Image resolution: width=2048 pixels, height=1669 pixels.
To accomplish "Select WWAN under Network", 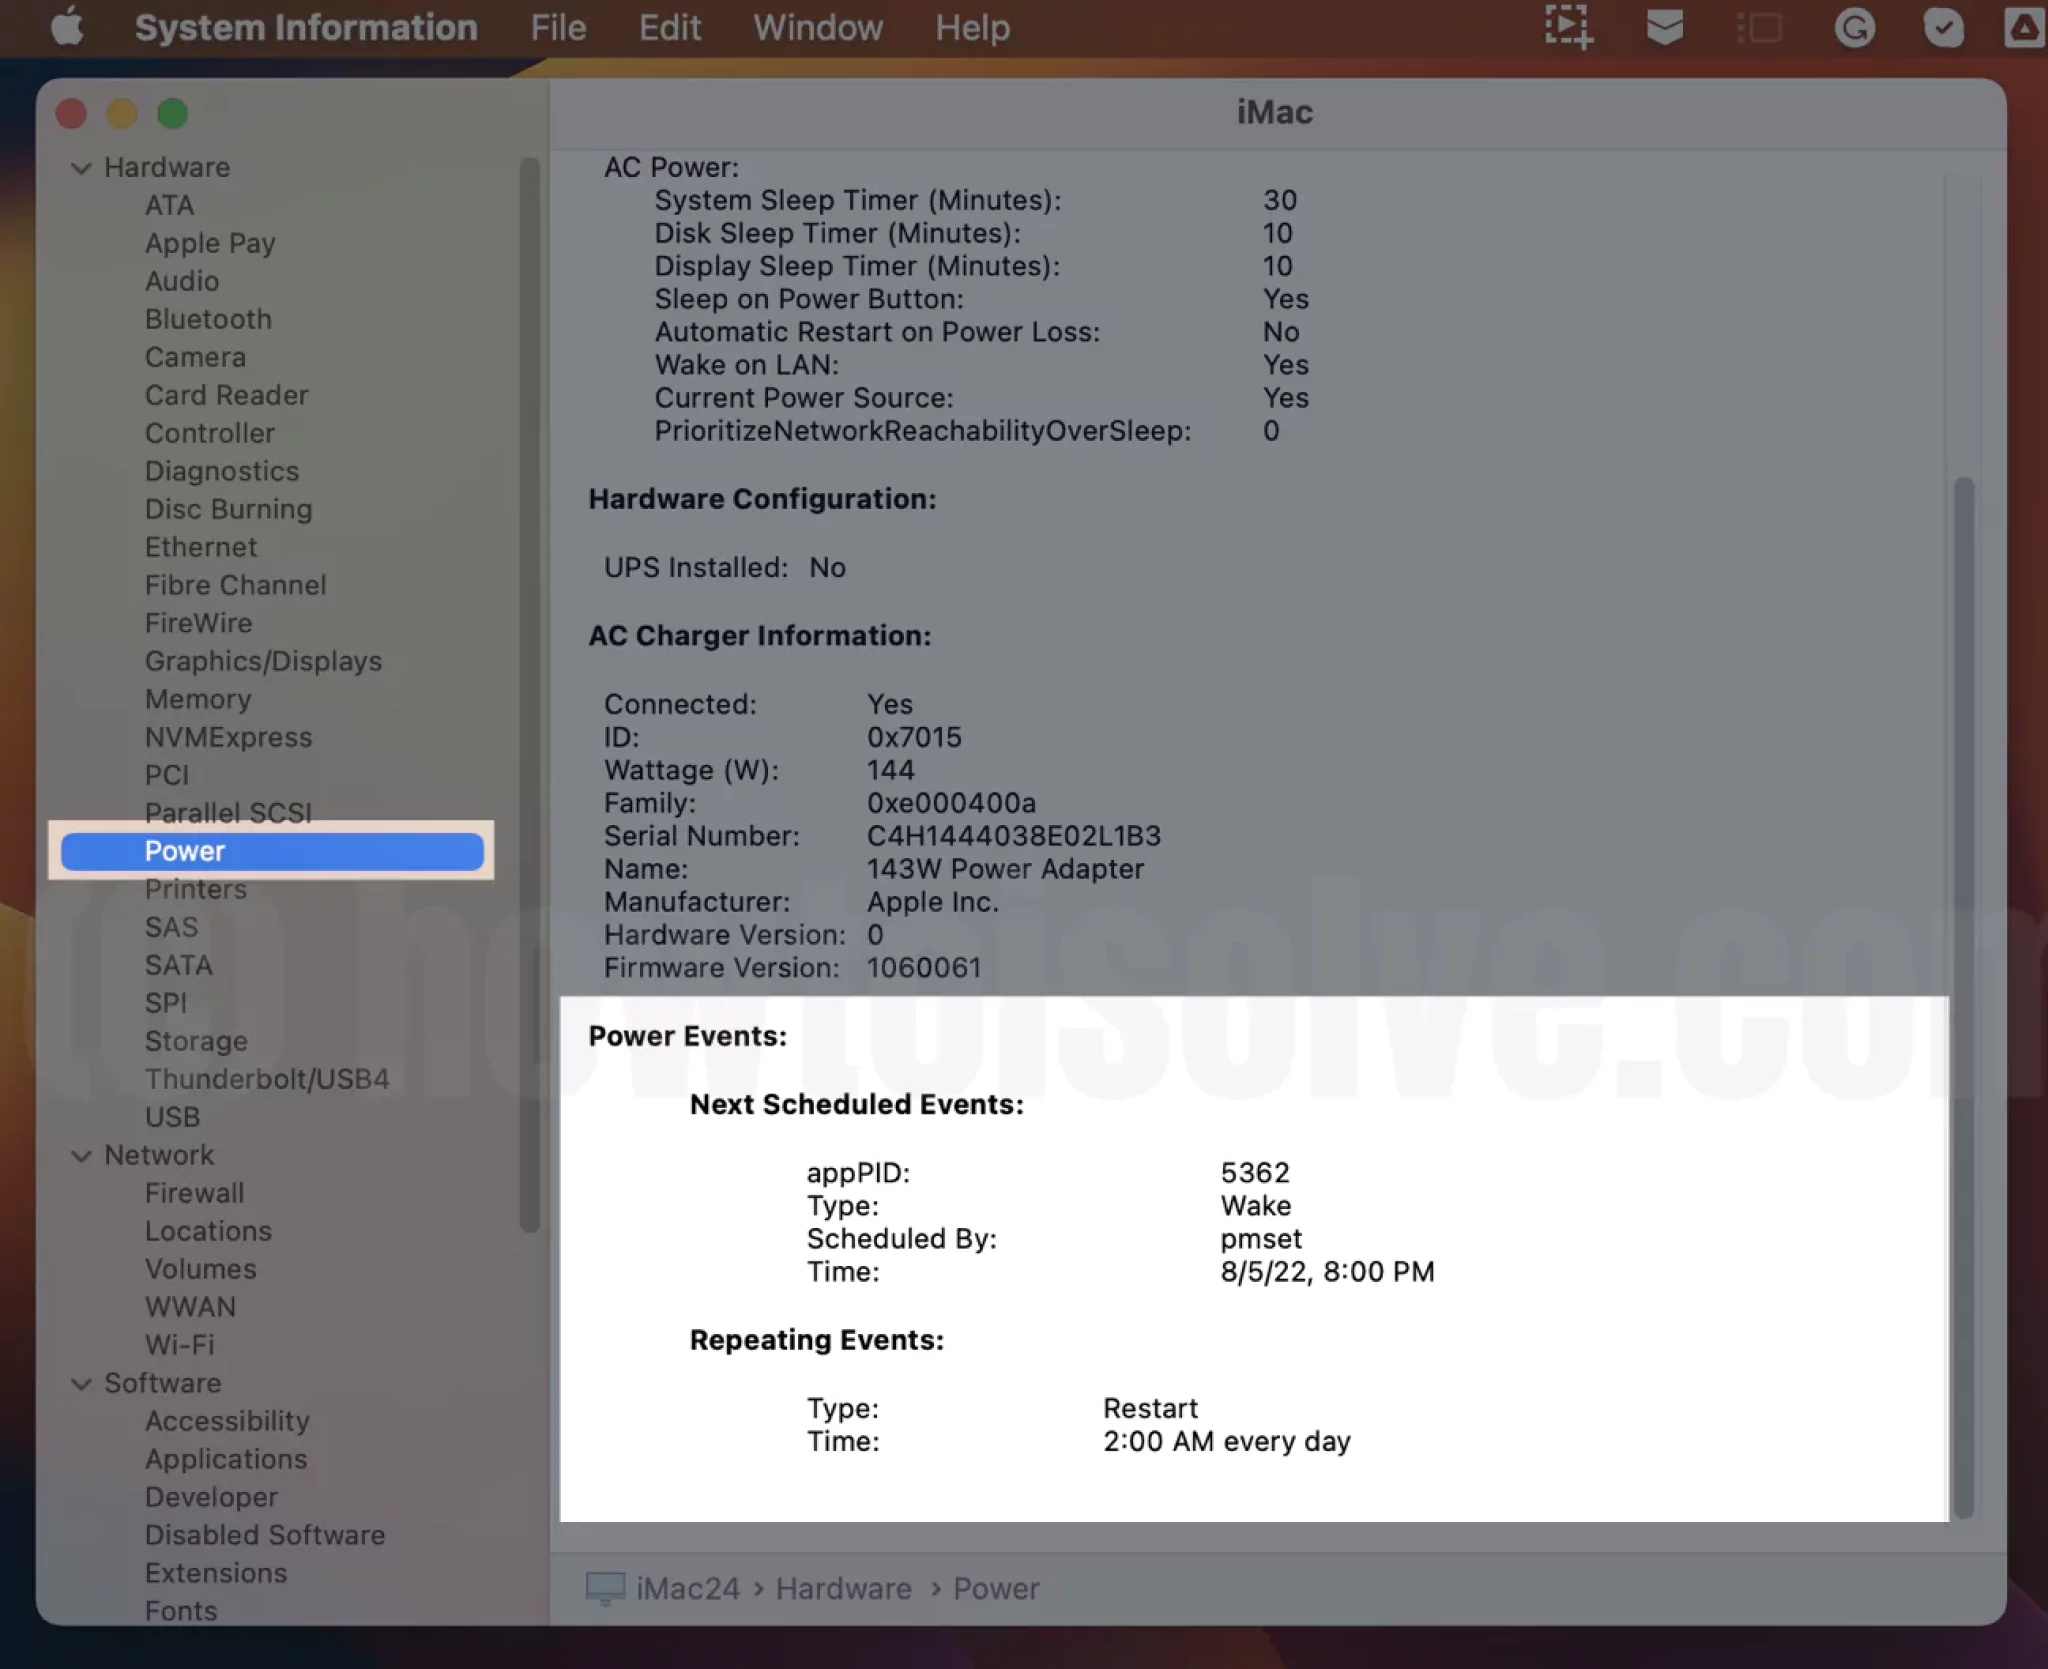I will pos(190,1307).
